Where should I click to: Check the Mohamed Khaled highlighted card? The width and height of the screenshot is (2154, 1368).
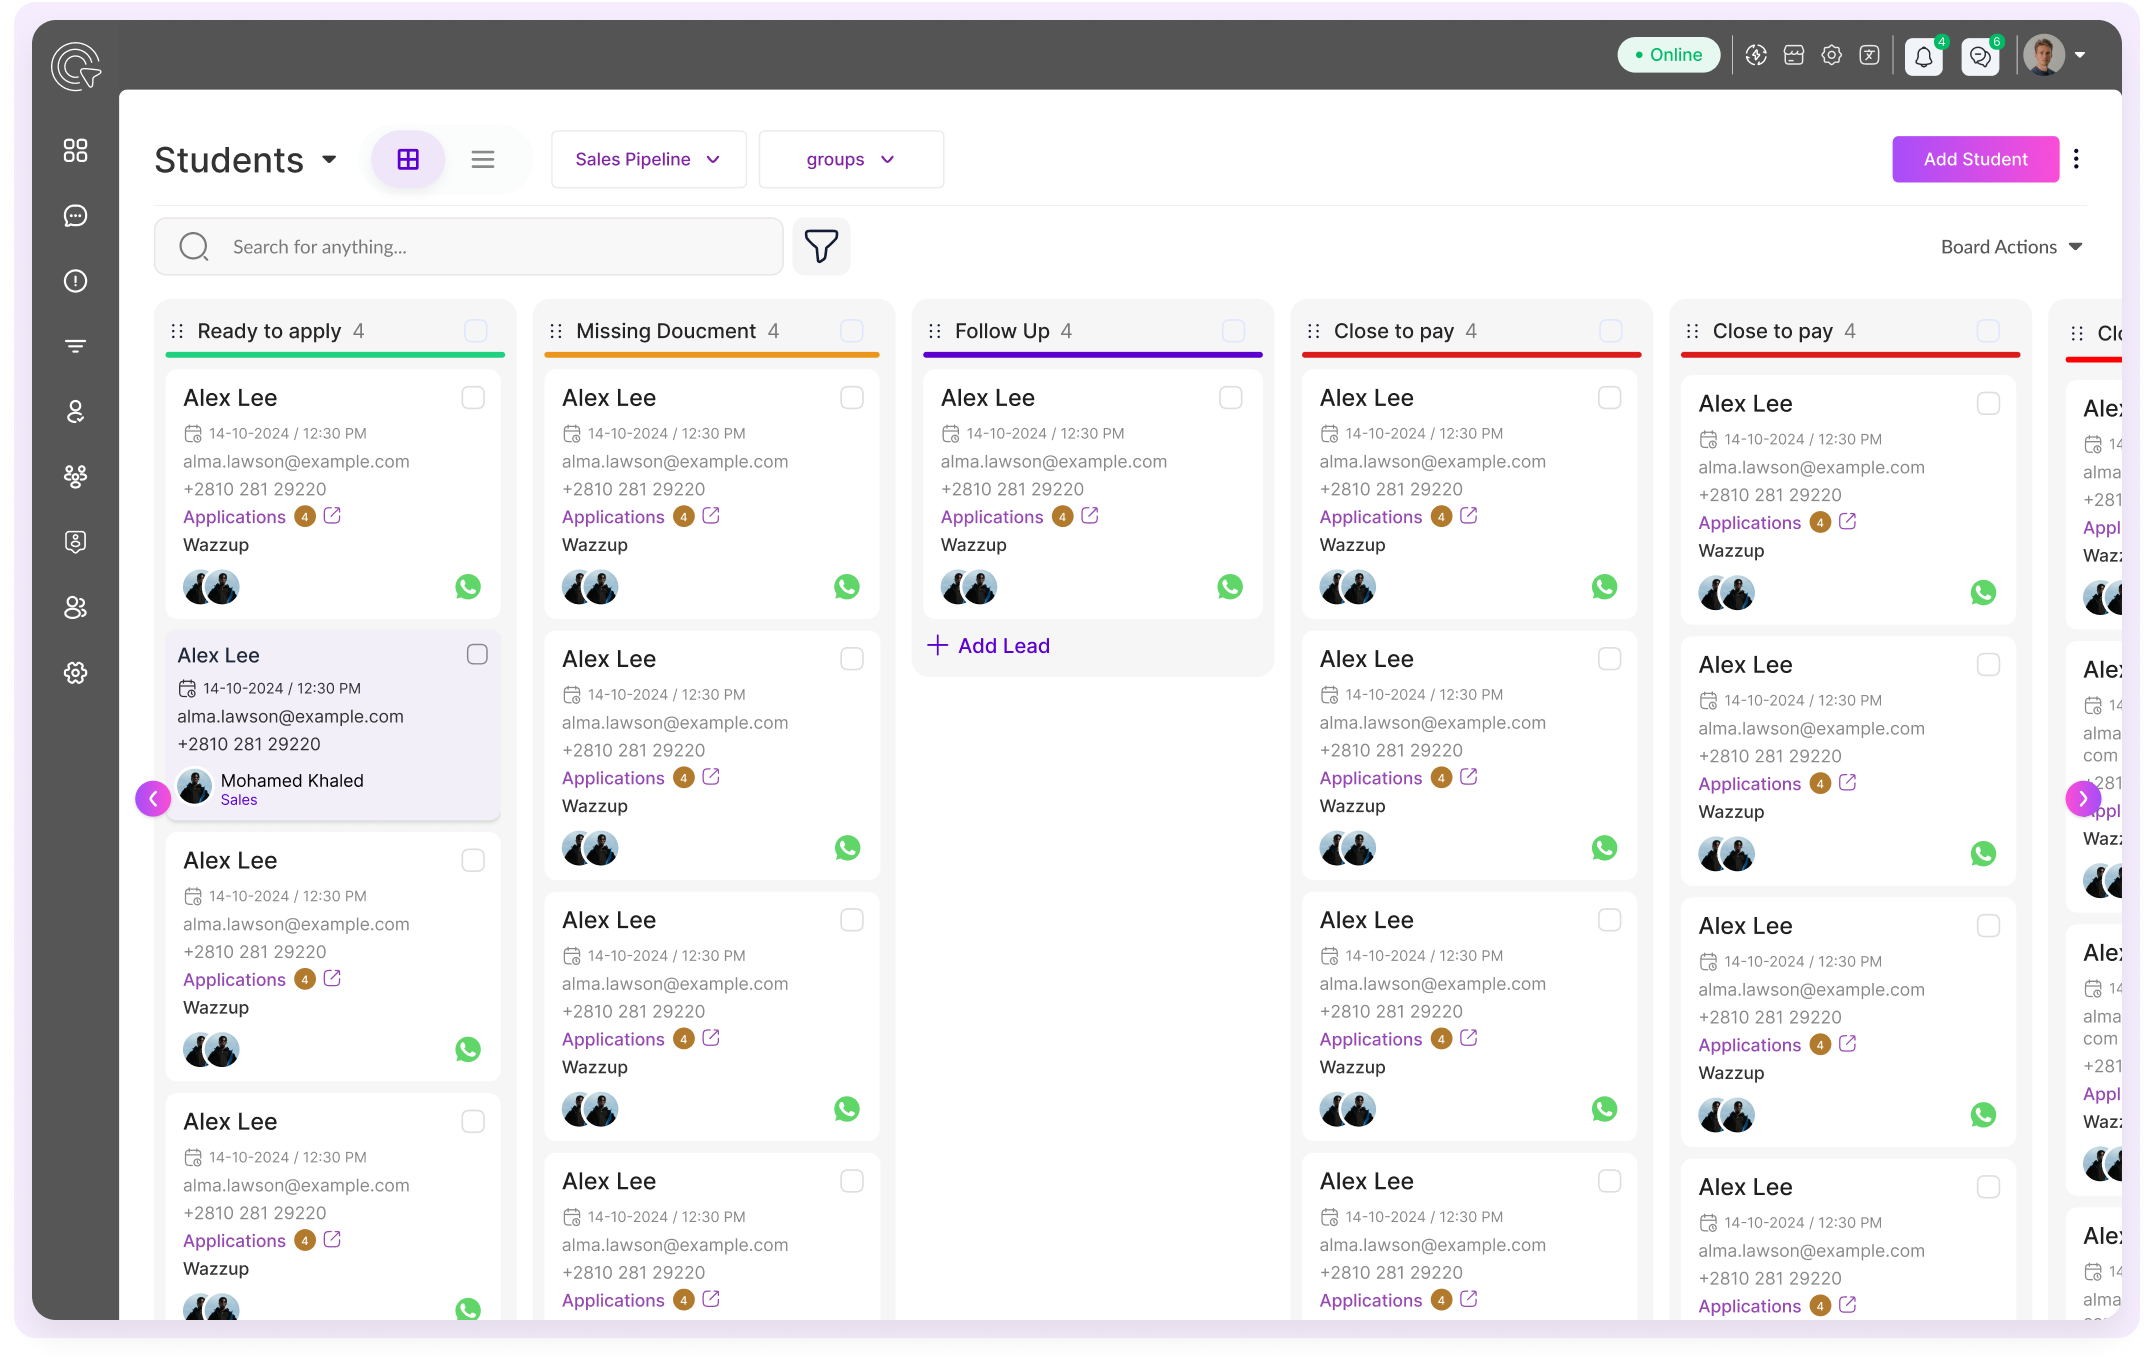477,654
